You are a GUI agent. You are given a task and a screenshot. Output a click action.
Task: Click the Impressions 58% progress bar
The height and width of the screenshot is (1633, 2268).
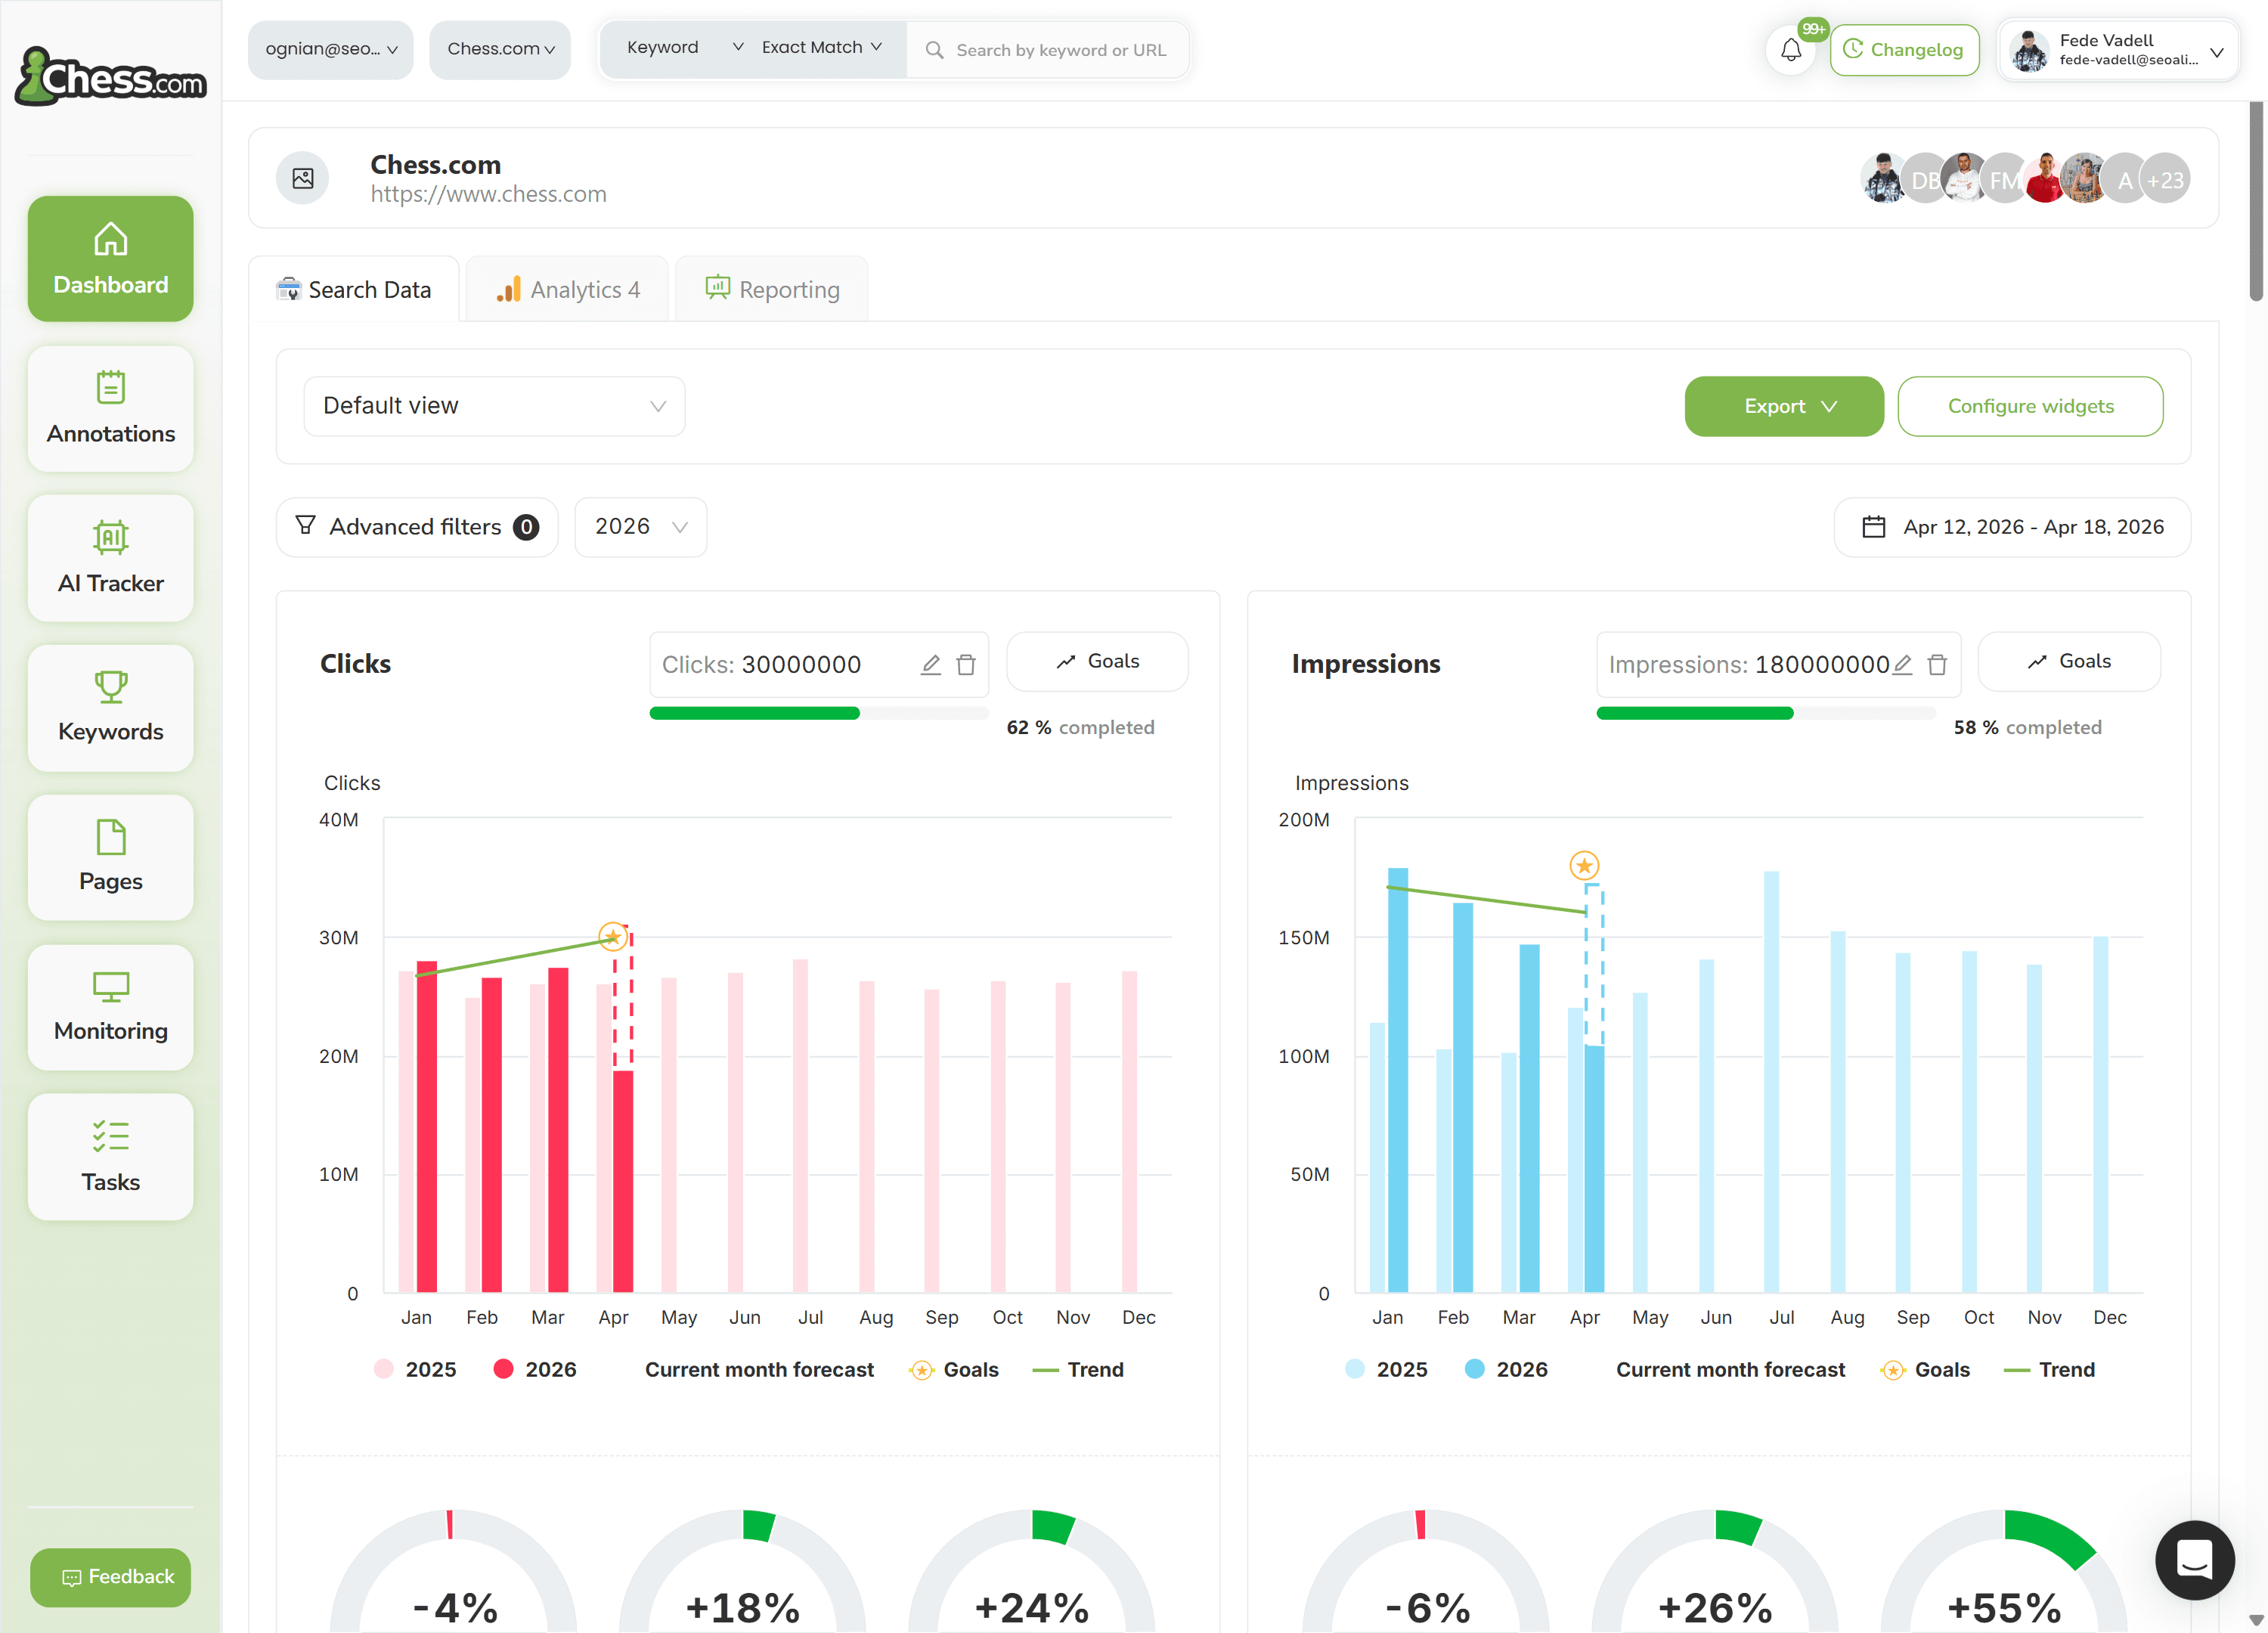point(1766,713)
